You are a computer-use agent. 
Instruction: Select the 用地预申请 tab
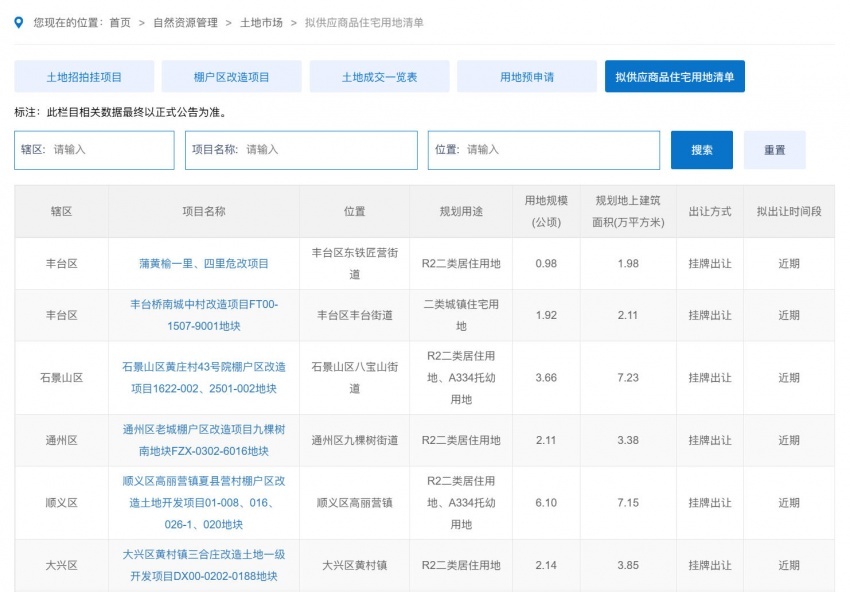point(527,77)
